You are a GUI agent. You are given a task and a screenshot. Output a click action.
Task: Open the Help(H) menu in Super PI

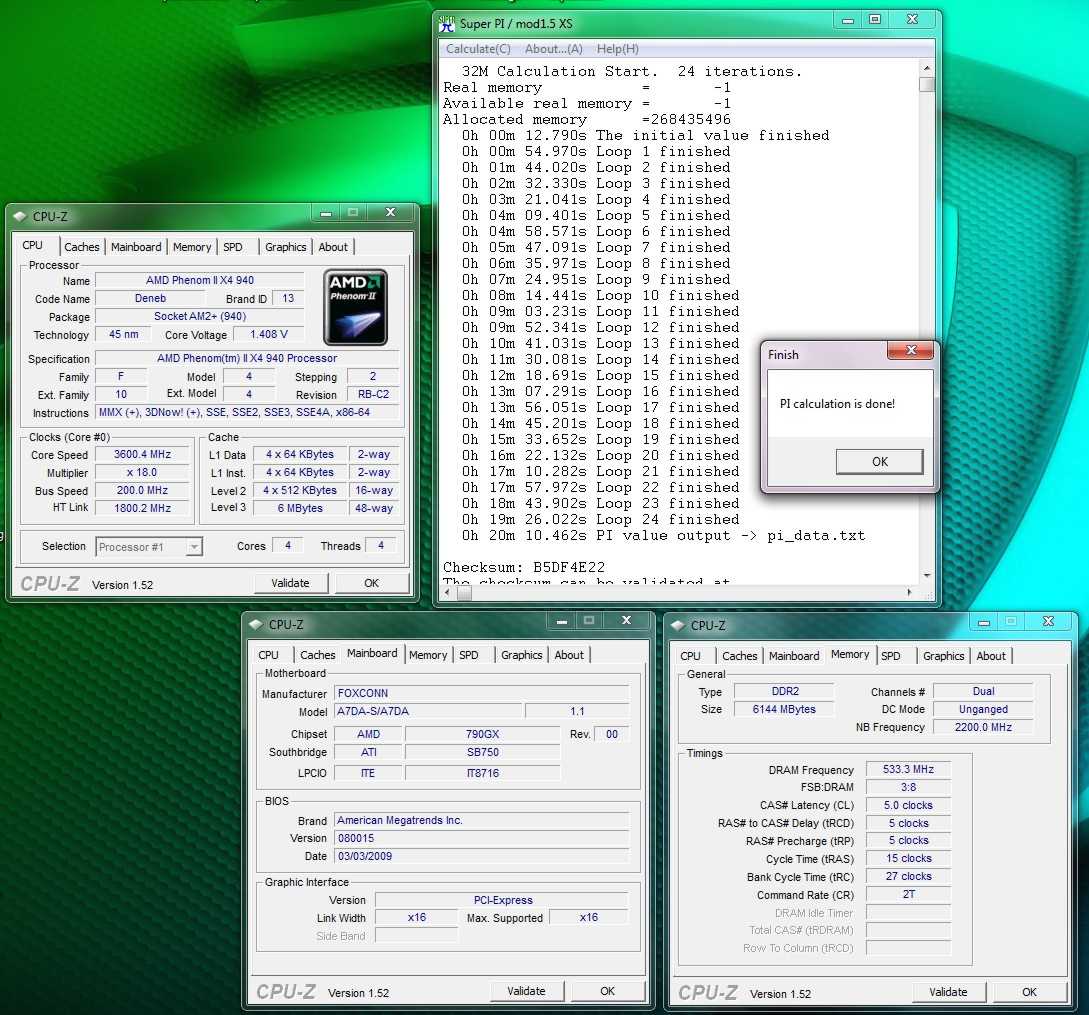(617, 49)
